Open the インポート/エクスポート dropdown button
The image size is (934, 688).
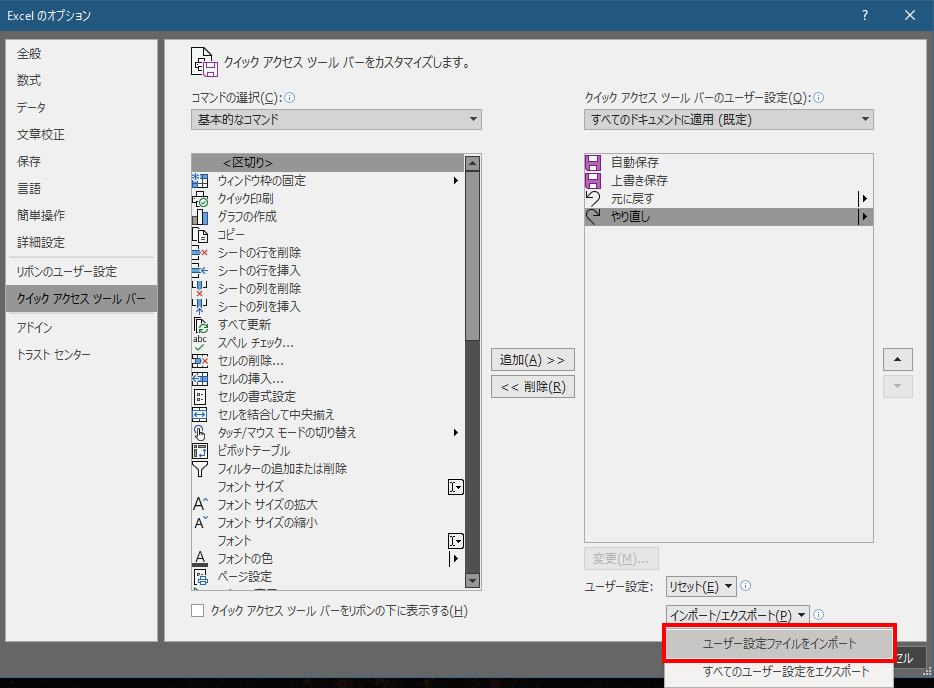[737, 615]
